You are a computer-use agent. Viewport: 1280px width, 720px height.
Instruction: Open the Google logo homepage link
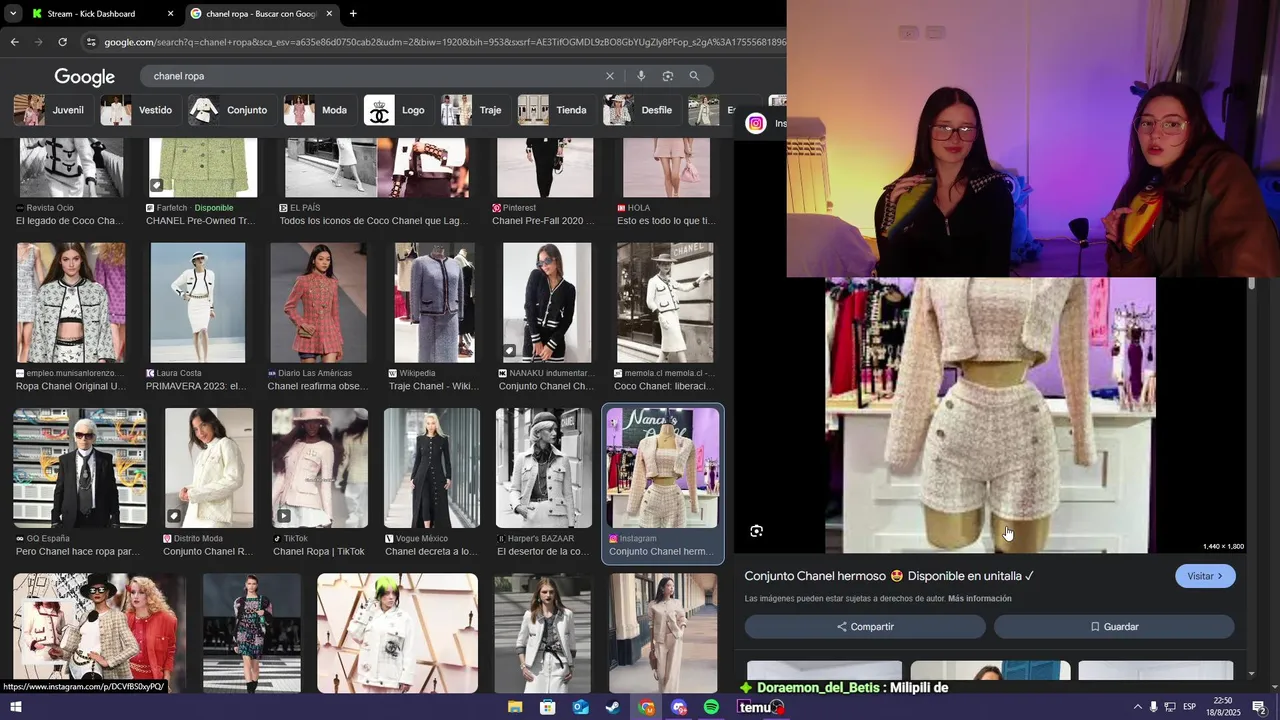[85, 77]
